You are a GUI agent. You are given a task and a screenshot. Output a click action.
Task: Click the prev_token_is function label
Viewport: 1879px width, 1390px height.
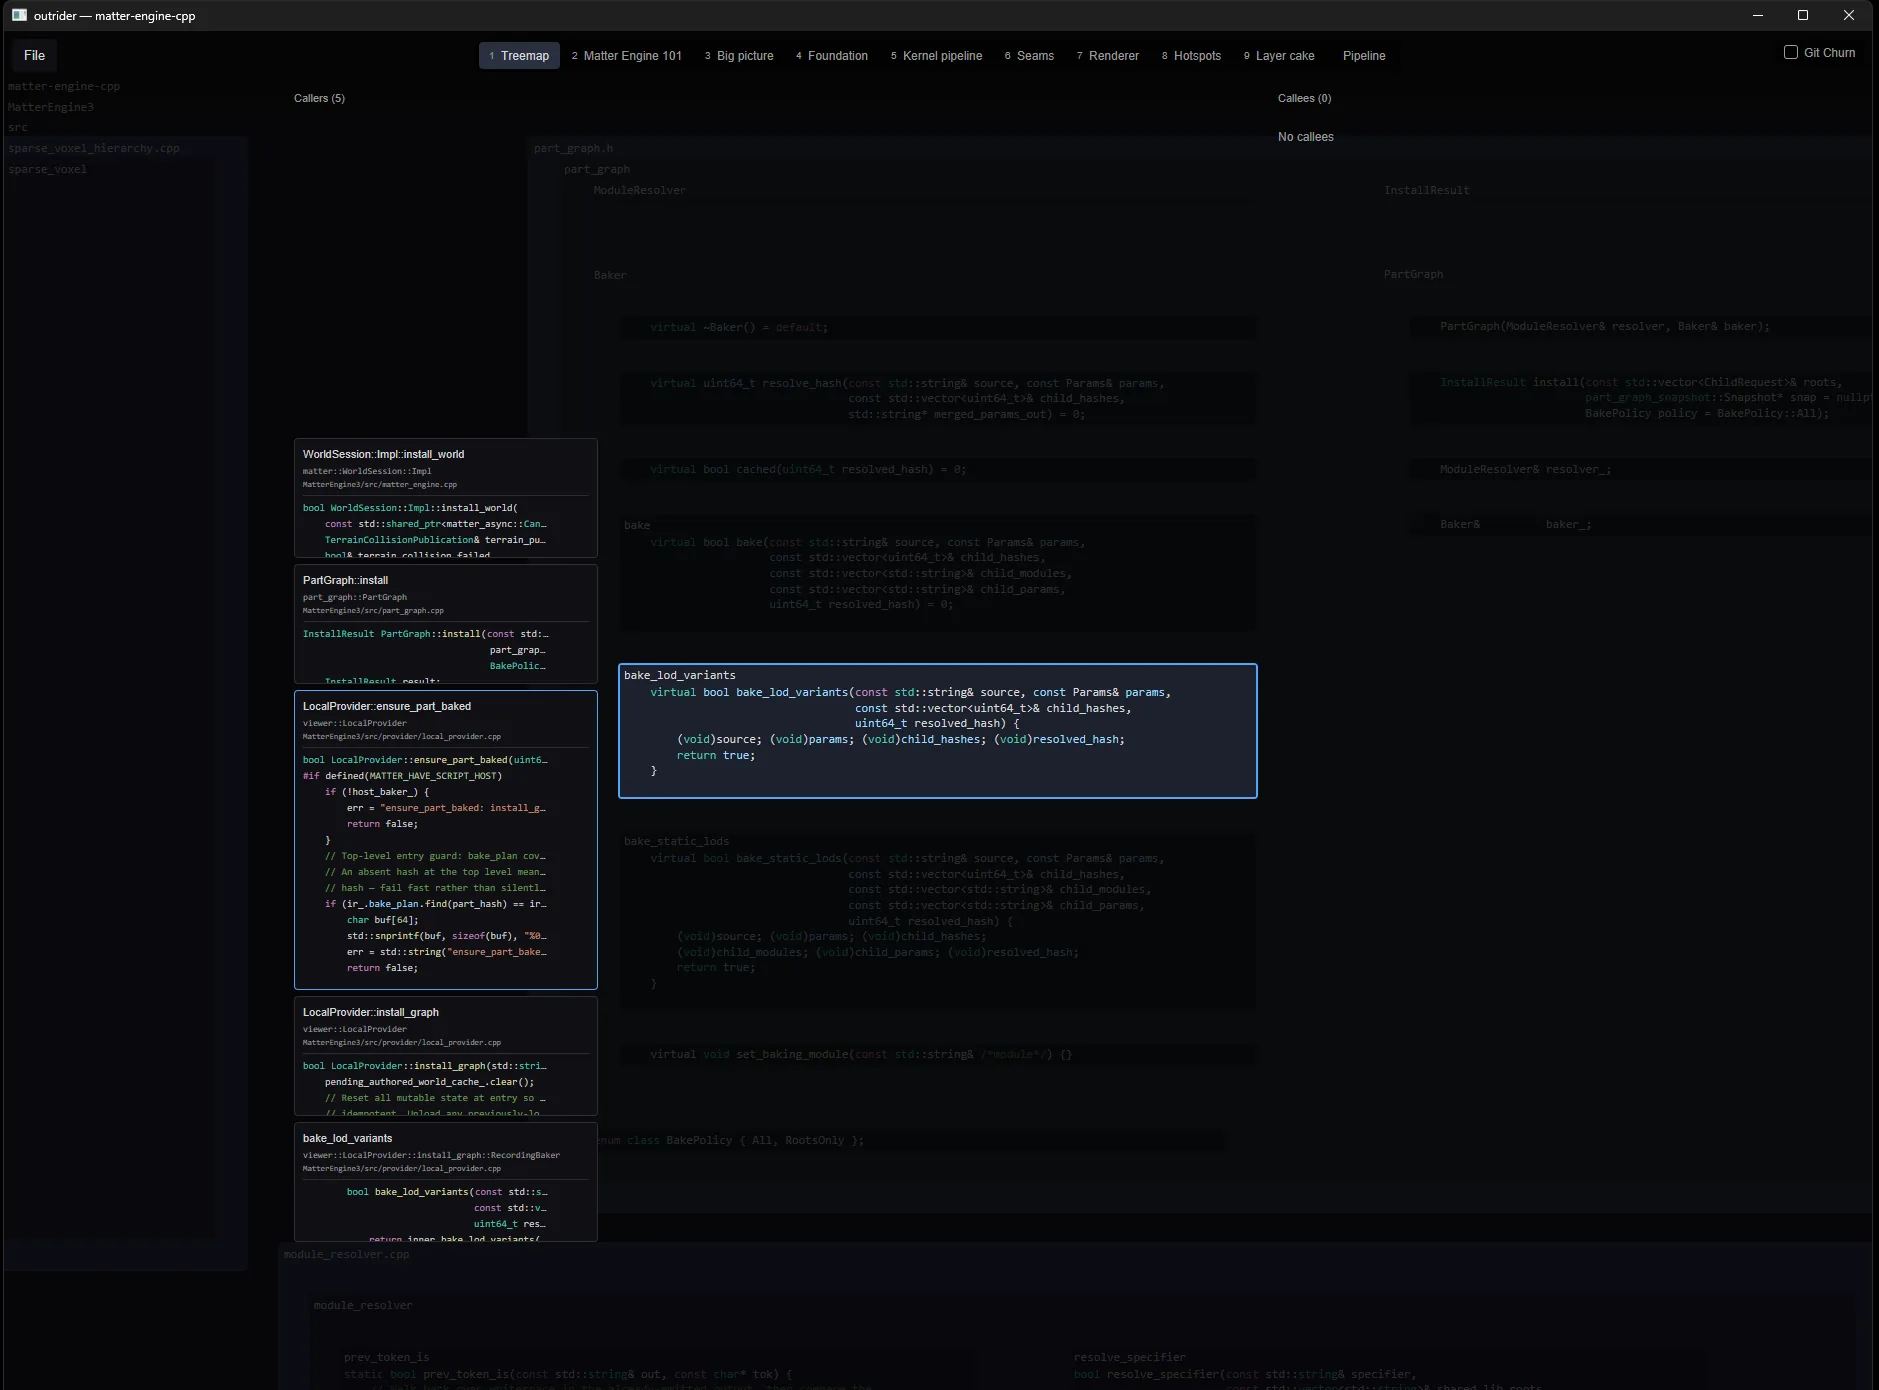click(387, 1357)
